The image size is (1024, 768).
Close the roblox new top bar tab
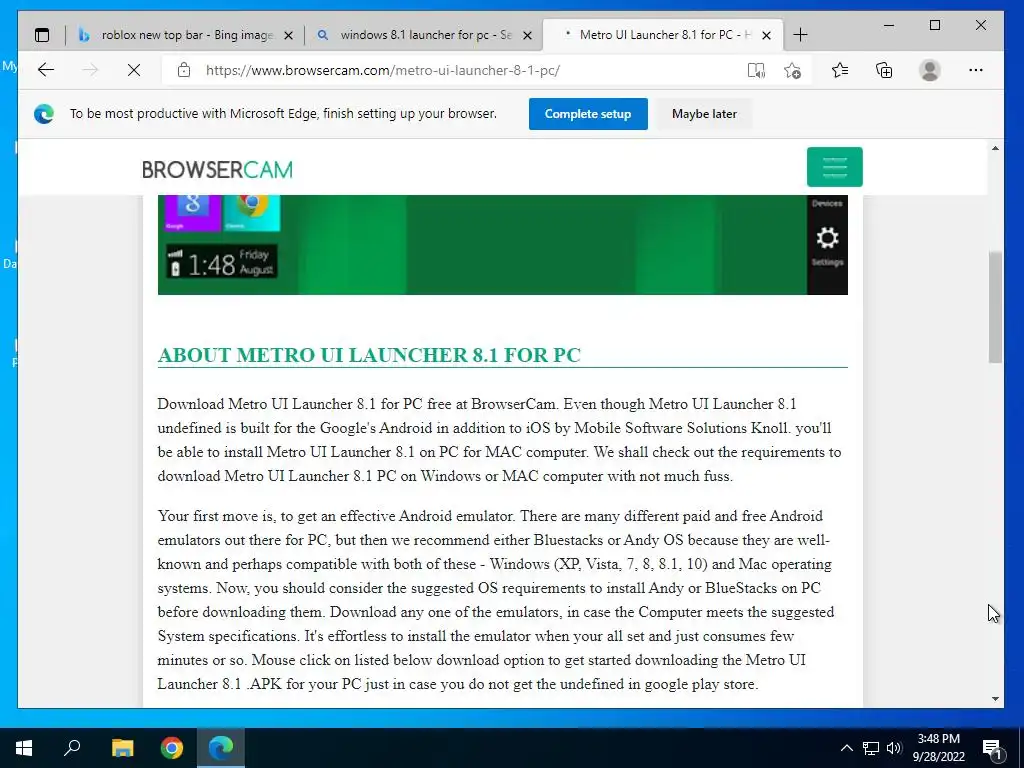pos(288,35)
